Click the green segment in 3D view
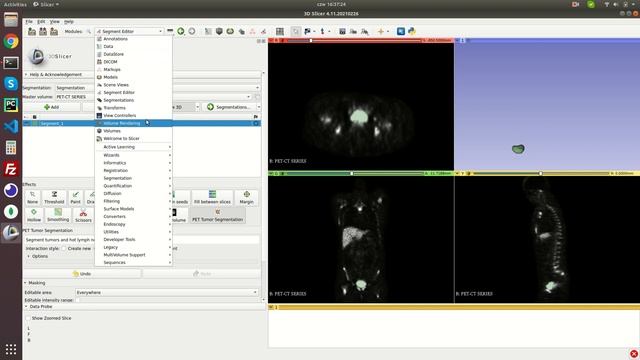Screen dimensions: 640x360 coord(518,149)
